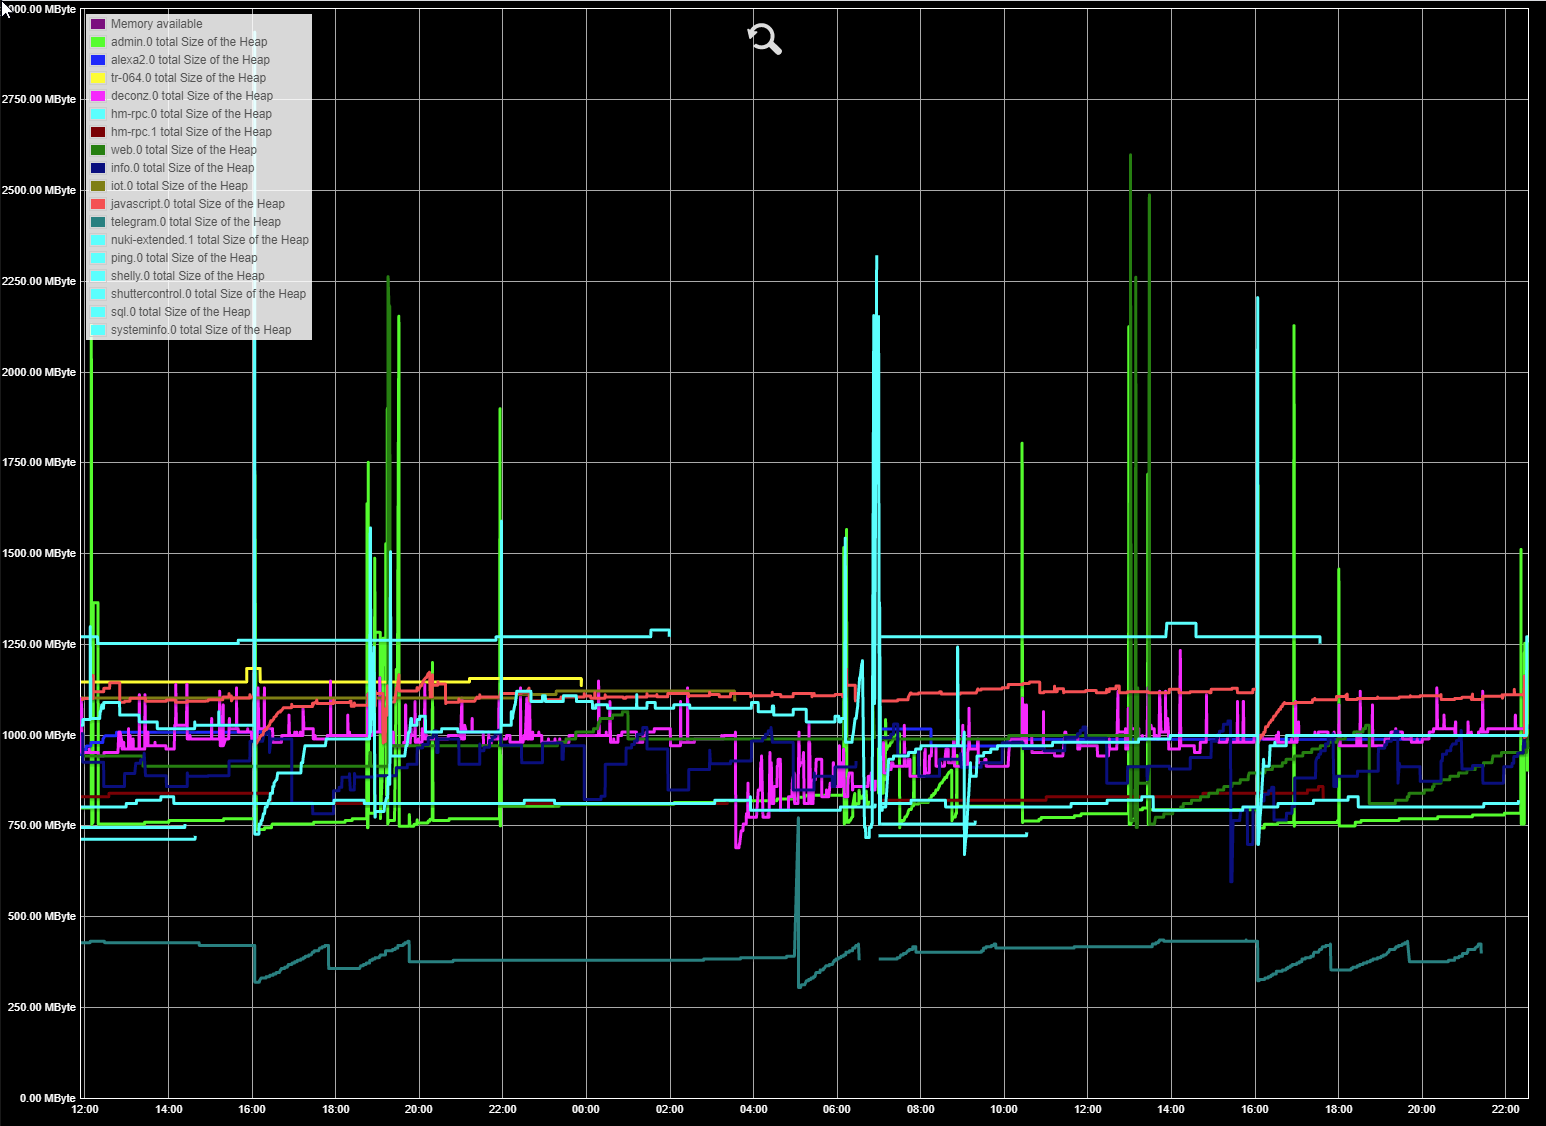
Task: Toggle 'sql.0 total Size of the Heap' legend entry
Action: [171, 312]
